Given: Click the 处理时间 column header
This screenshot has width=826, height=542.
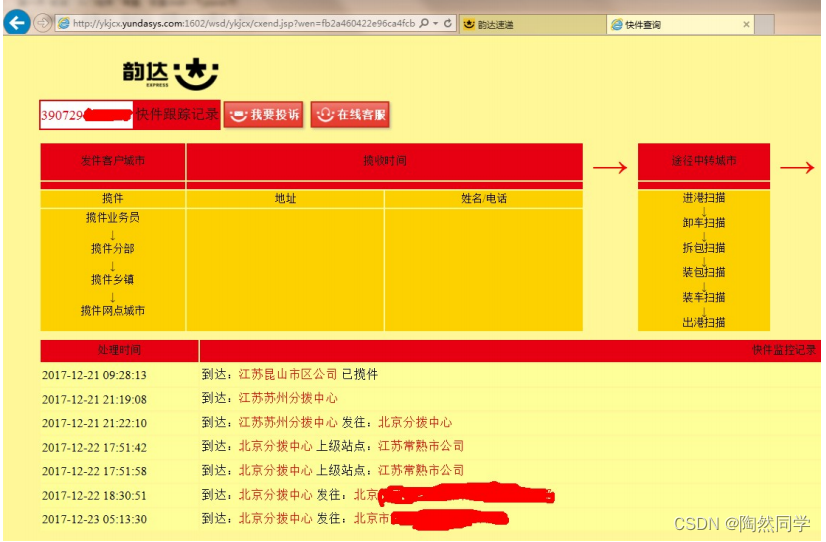Looking at the screenshot, I should tap(119, 350).
